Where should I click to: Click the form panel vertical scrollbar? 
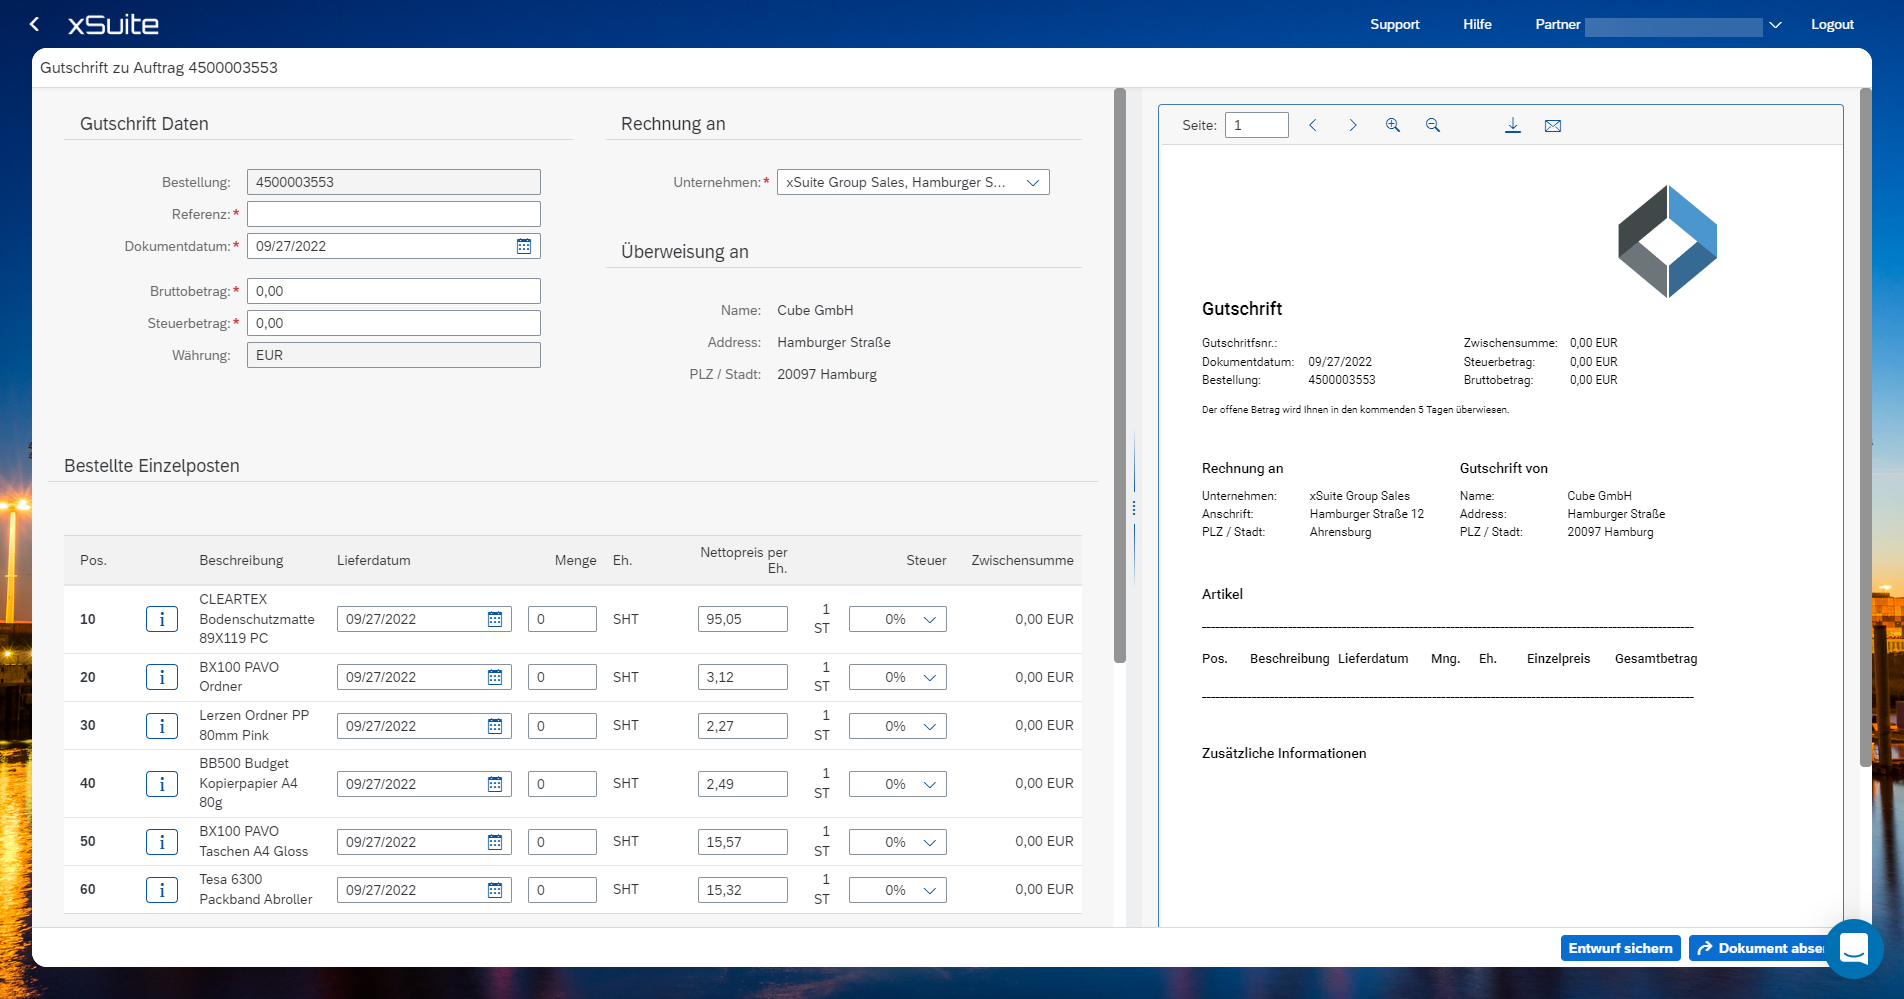pos(1120,375)
